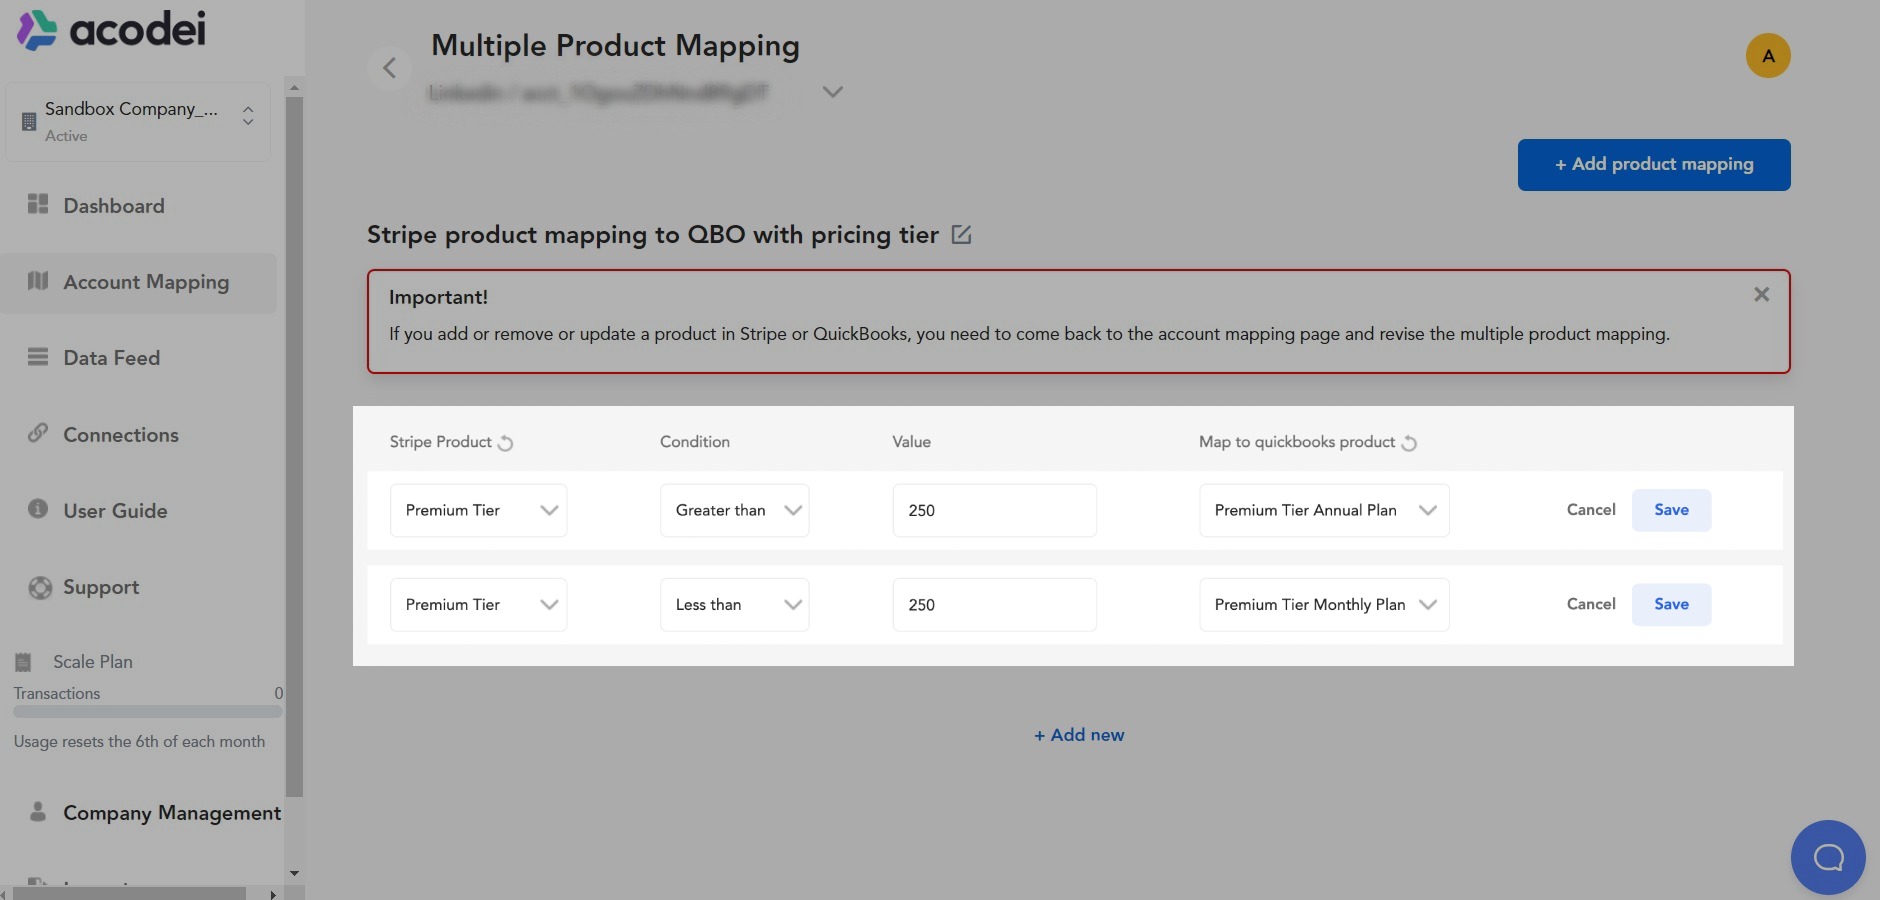1880x900 pixels.
Task: Click the User Guide info icon
Action: coord(38,509)
